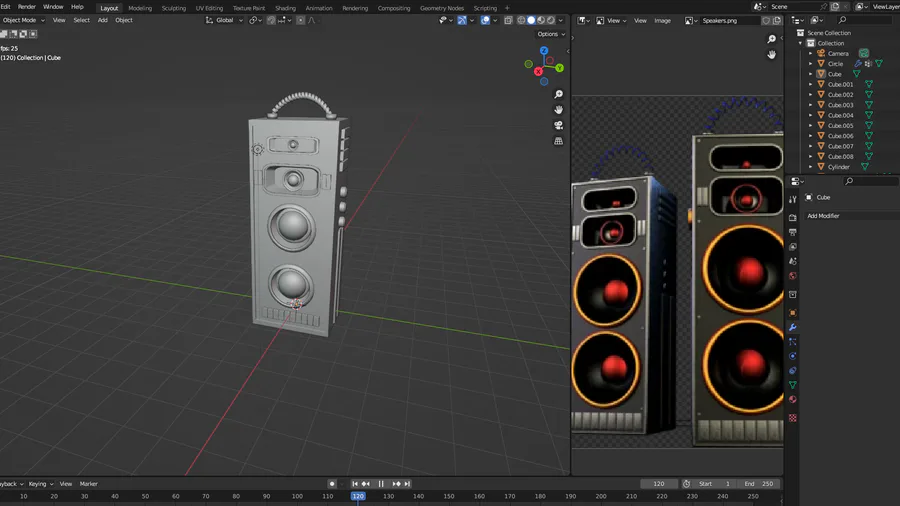Open the Object Mode dropdown
Screen dimensions: 900x506
point(23,20)
